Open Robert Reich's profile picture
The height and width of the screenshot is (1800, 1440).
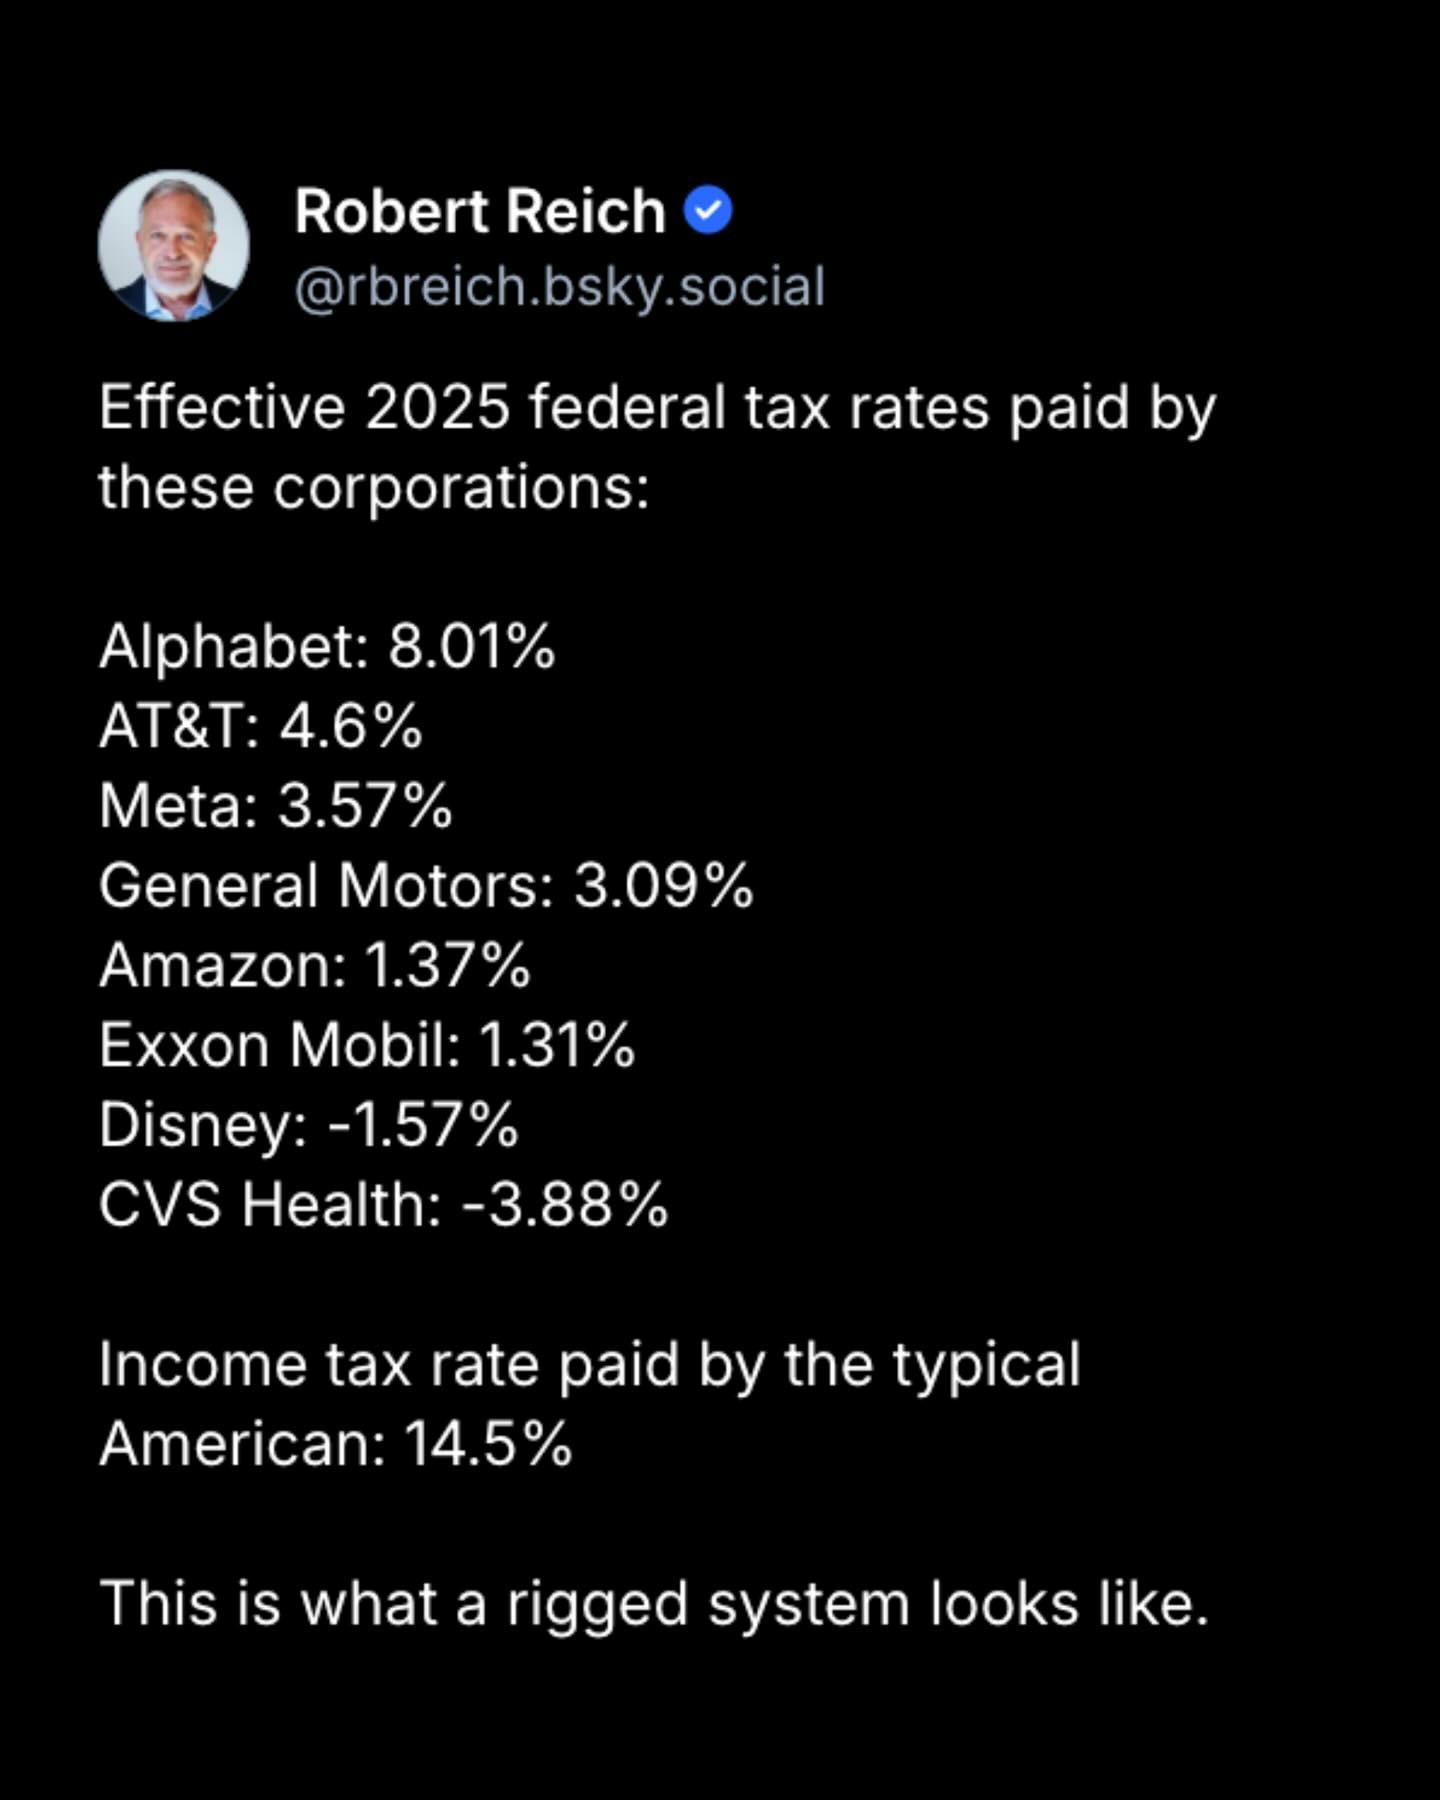[x=173, y=246]
